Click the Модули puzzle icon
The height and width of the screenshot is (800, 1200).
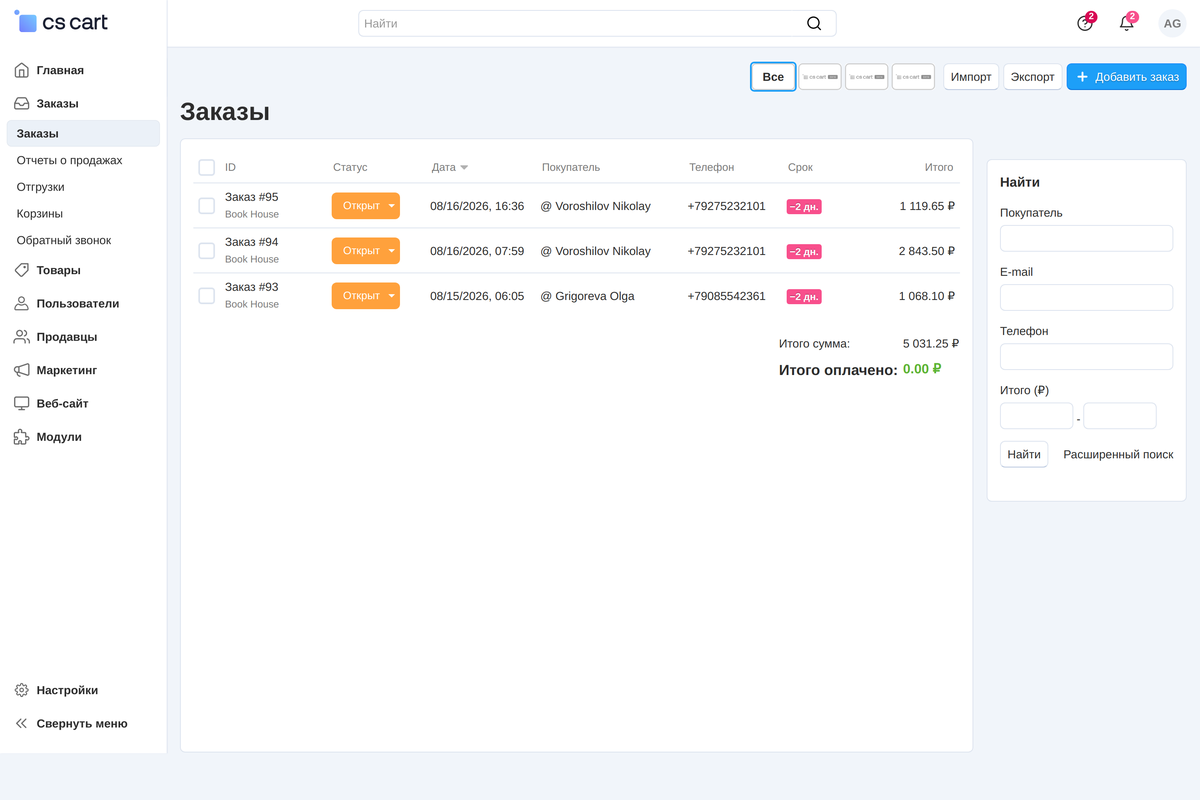click(21, 437)
